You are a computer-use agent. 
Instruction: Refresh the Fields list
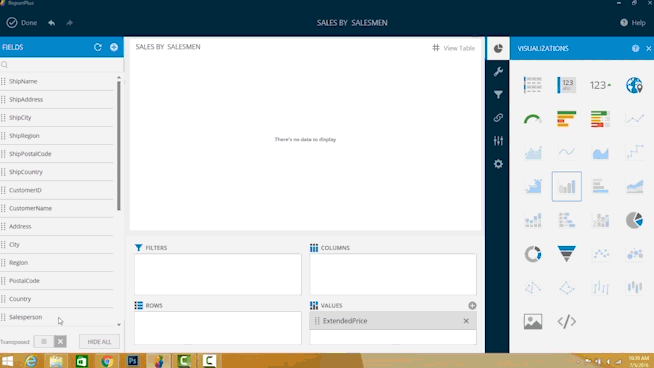[98, 47]
